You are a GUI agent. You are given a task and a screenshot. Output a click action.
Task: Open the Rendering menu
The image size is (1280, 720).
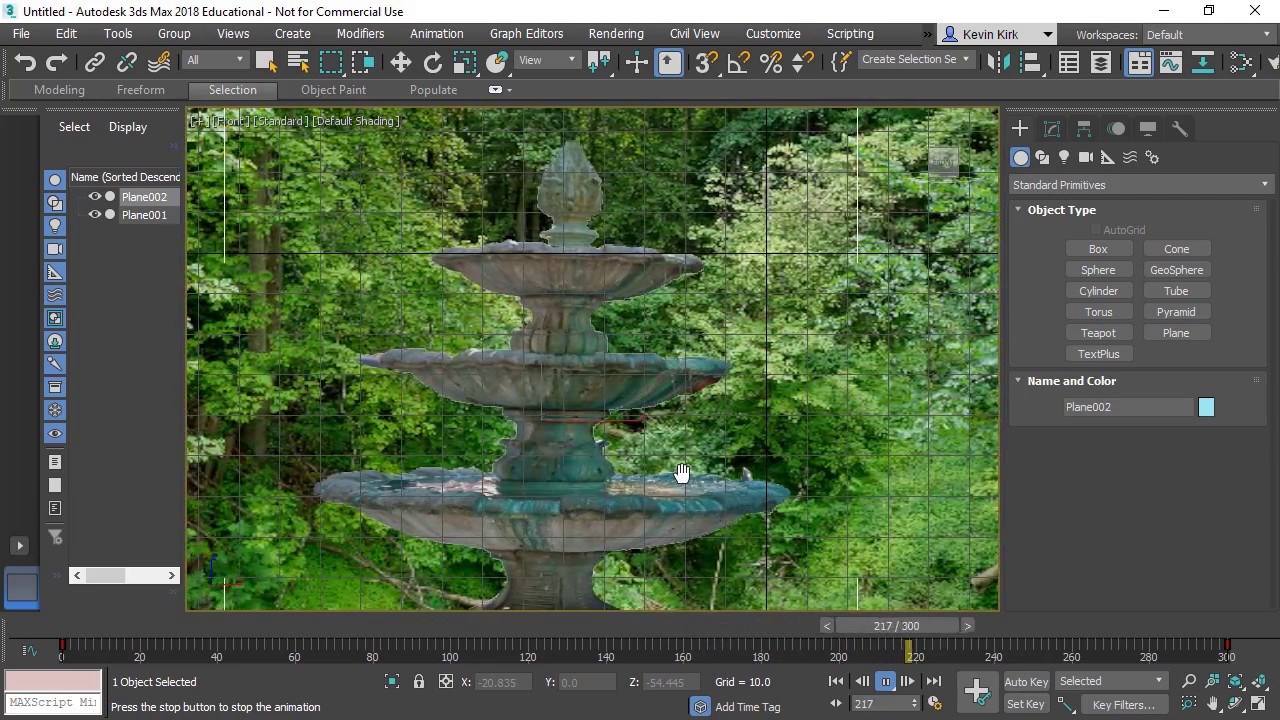(615, 34)
